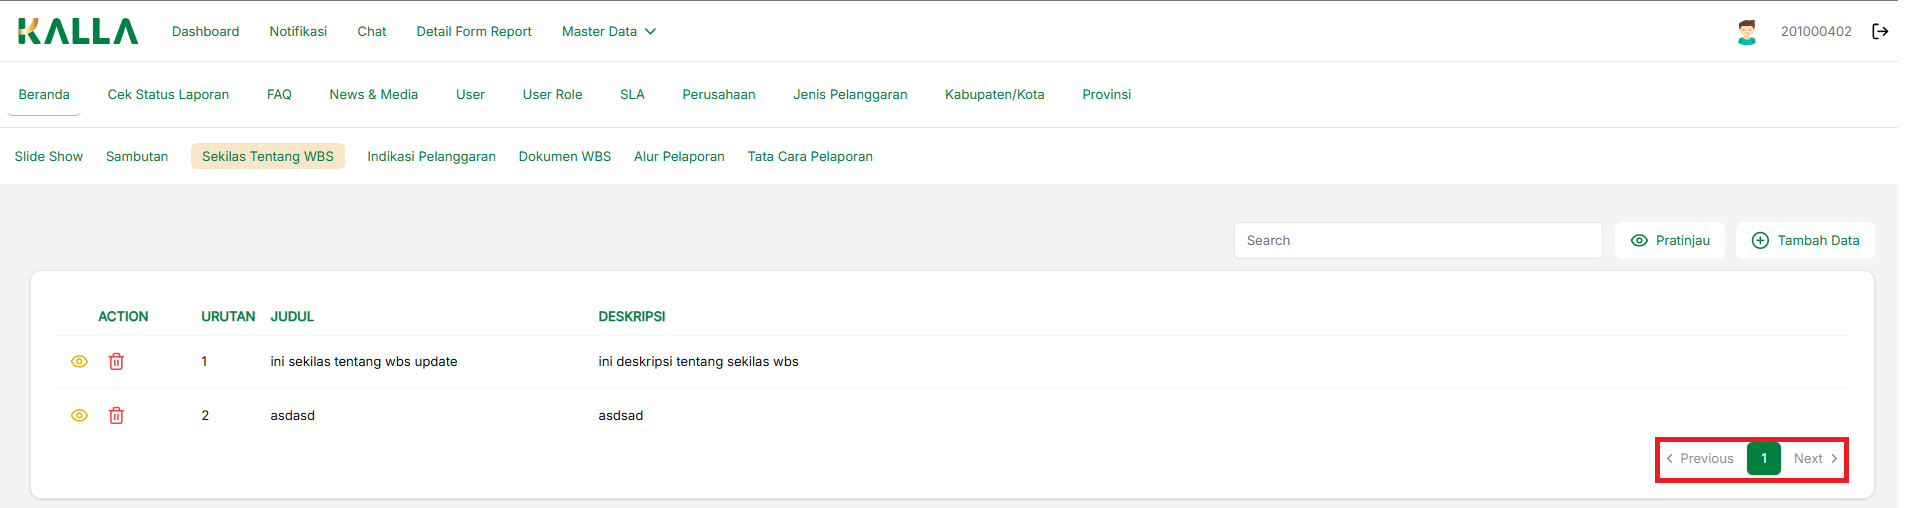Open the Dashboard menu

[x=205, y=32]
